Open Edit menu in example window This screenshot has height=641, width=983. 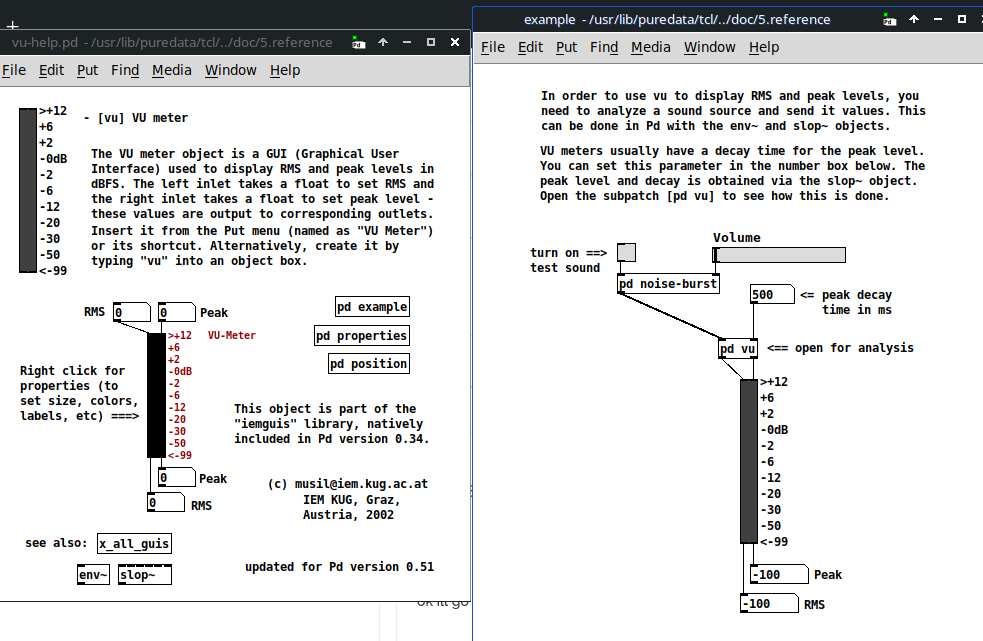point(530,47)
